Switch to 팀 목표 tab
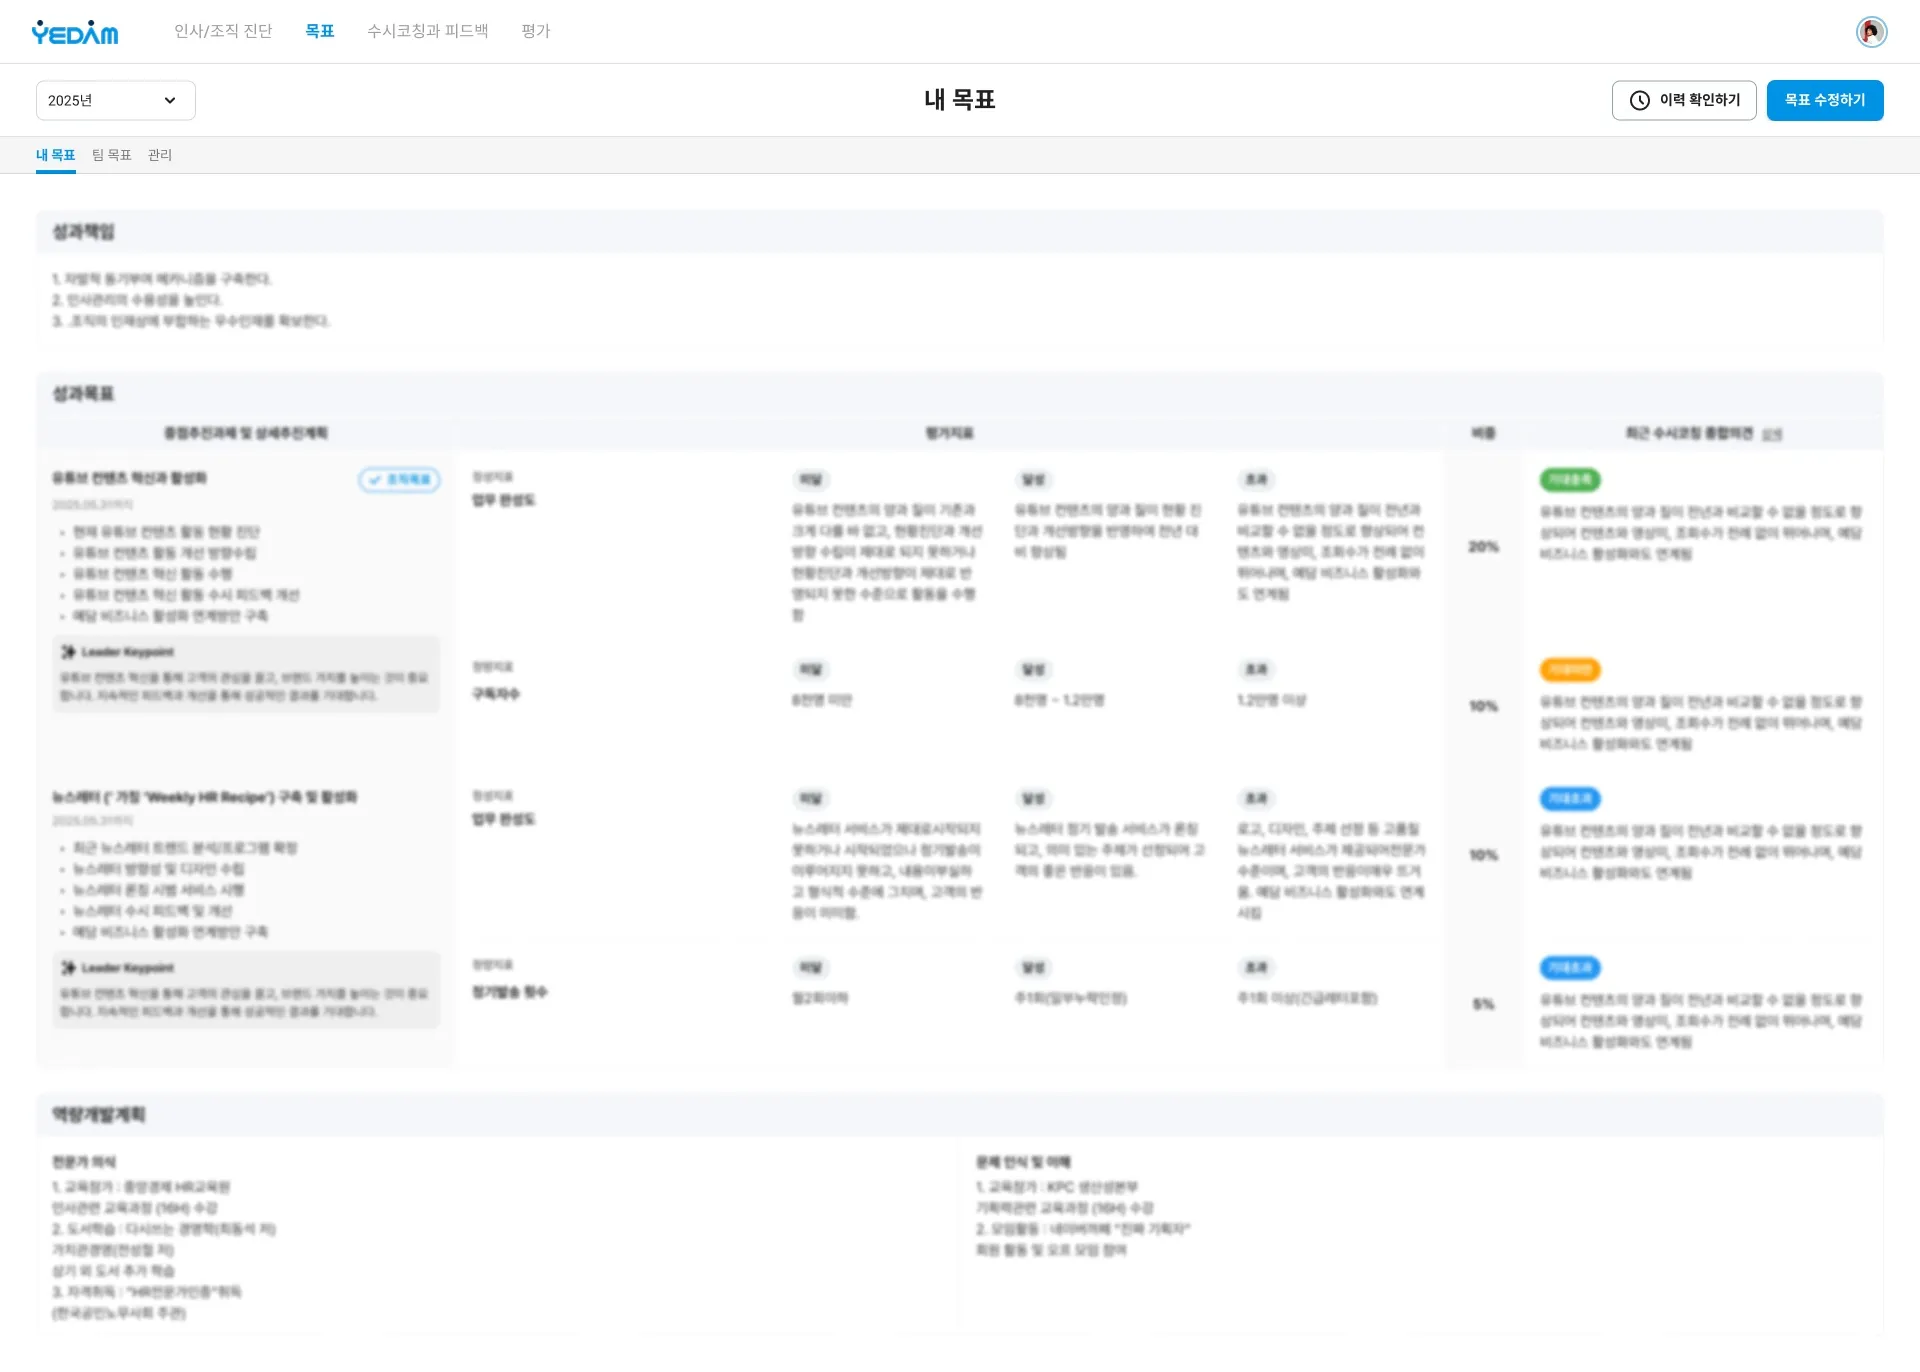Viewport: 1920px width, 1372px height. [112, 155]
